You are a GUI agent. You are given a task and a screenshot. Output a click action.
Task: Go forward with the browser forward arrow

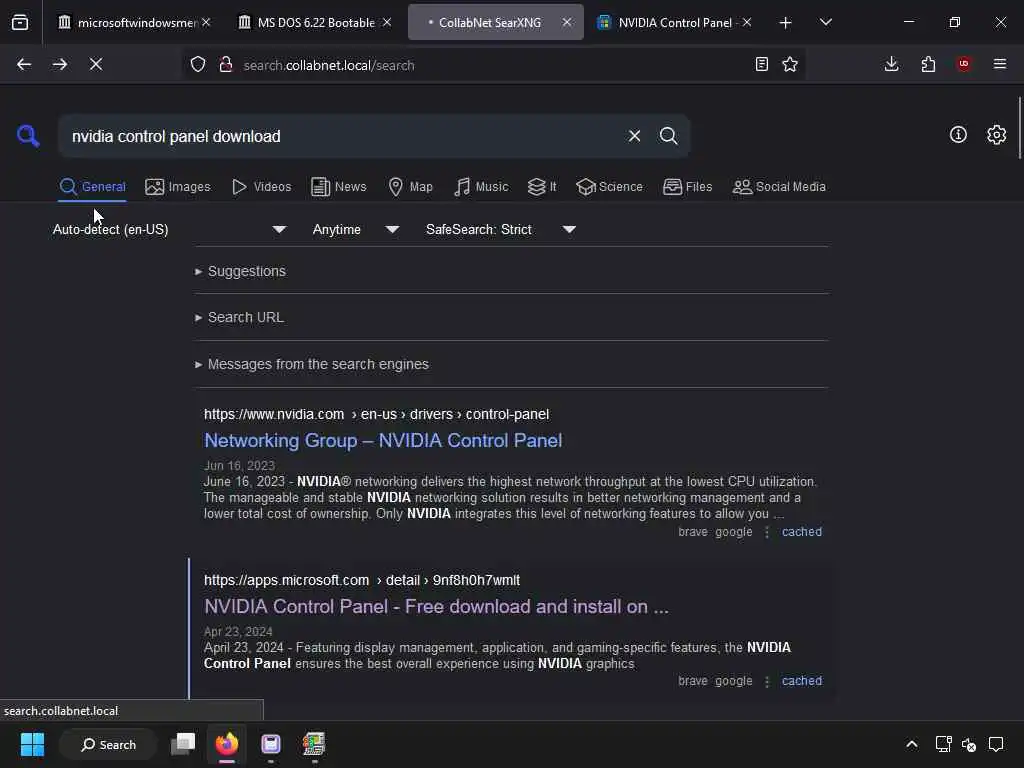(60, 64)
